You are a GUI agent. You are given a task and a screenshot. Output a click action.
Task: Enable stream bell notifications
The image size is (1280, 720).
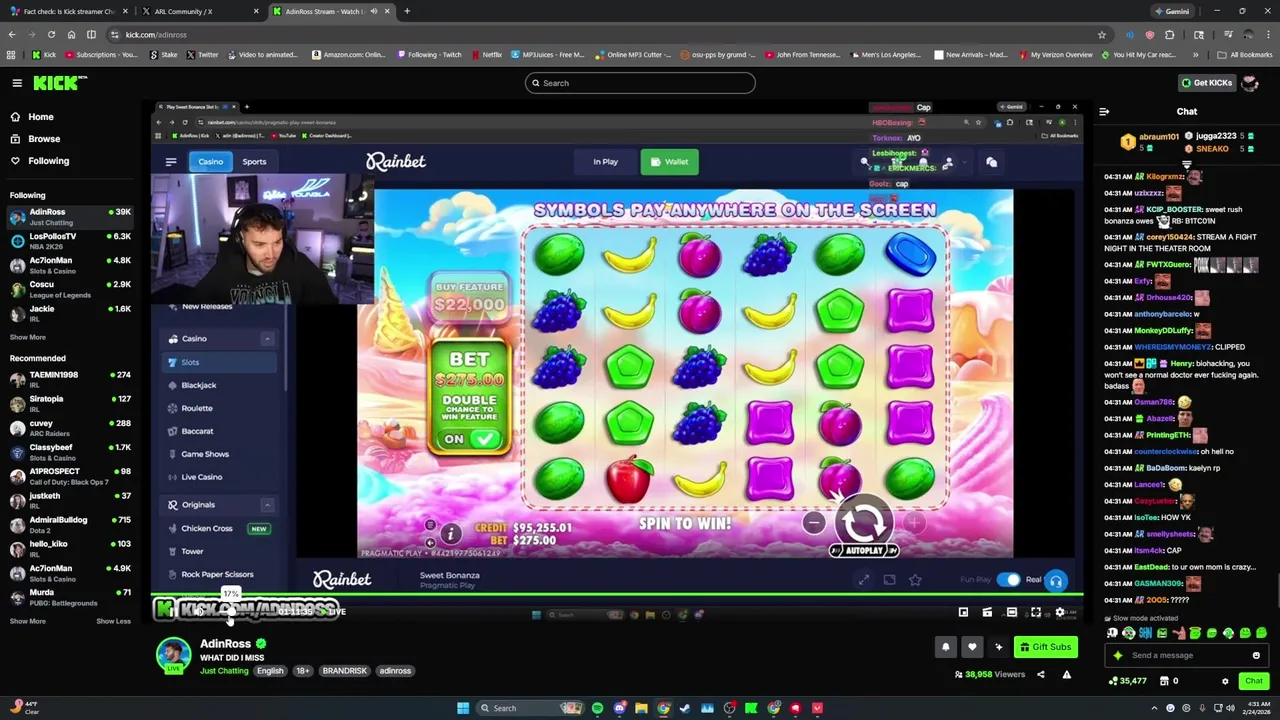(945, 647)
